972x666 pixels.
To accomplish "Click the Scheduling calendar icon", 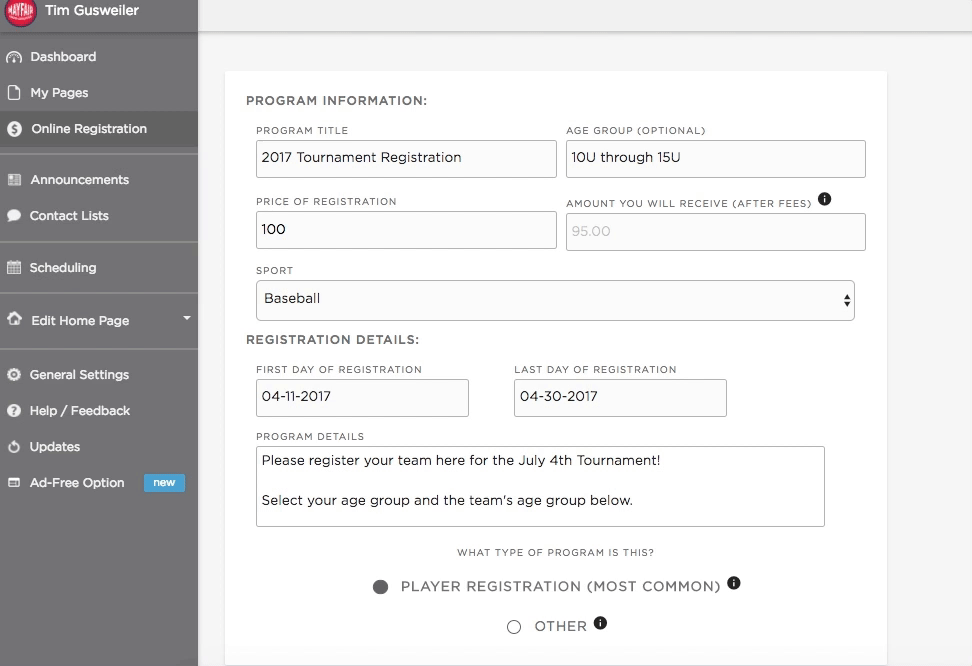I will pos(14,268).
